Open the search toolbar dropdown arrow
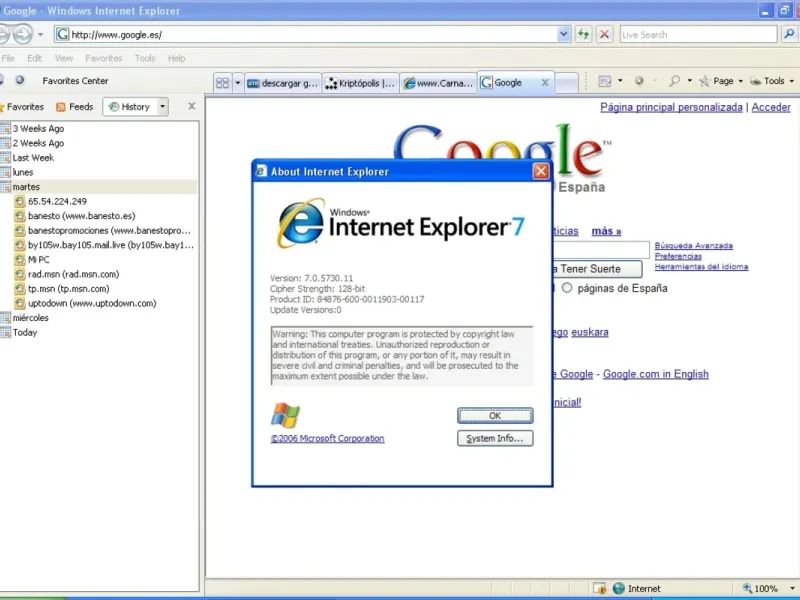Image resolution: width=800 pixels, height=600 pixels. (x=689, y=81)
